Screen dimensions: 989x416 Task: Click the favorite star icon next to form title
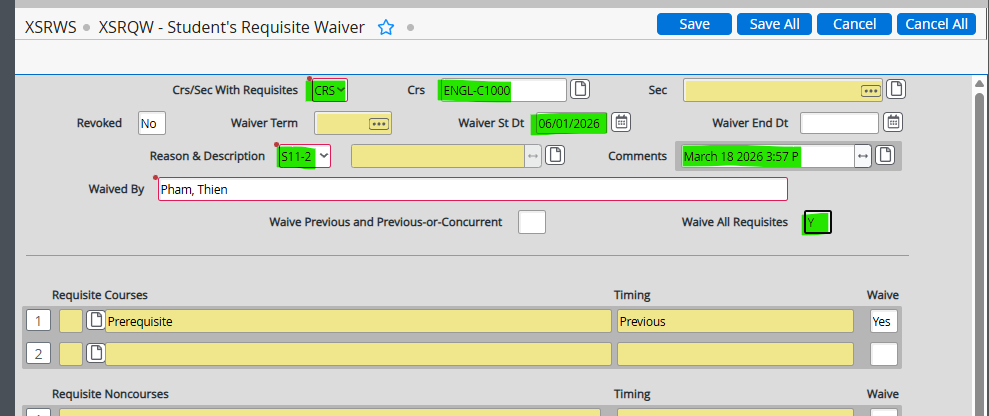click(386, 28)
